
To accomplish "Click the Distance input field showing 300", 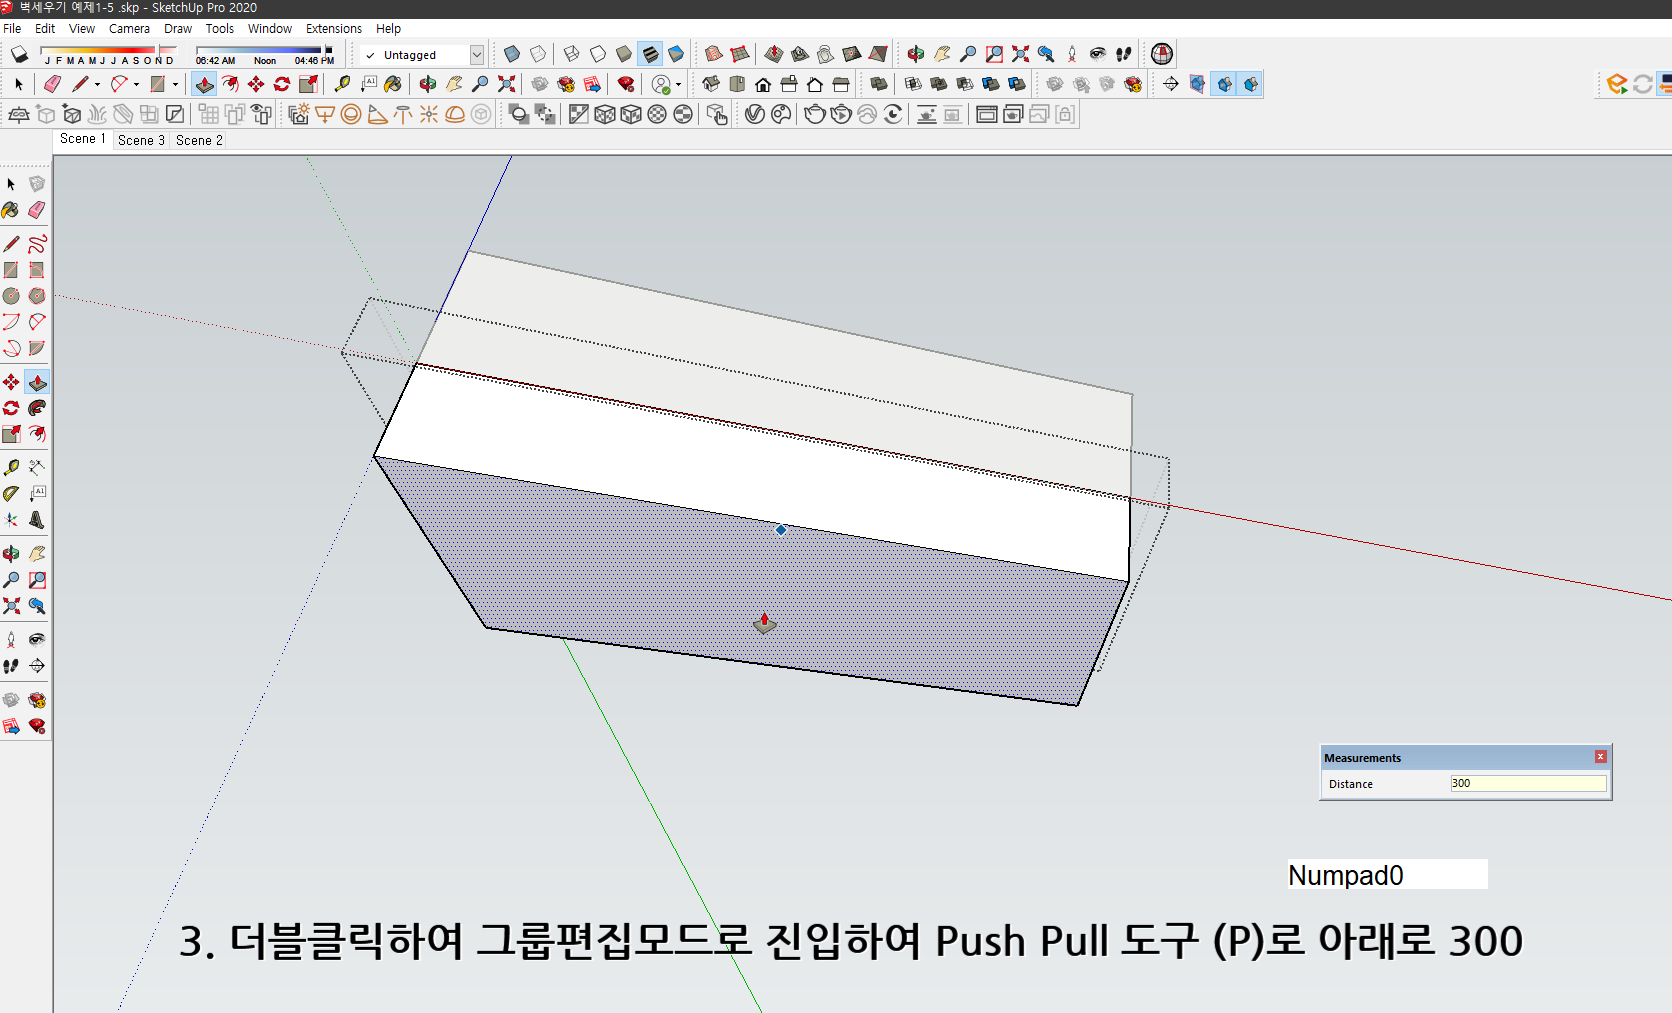I will click(x=1527, y=783).
